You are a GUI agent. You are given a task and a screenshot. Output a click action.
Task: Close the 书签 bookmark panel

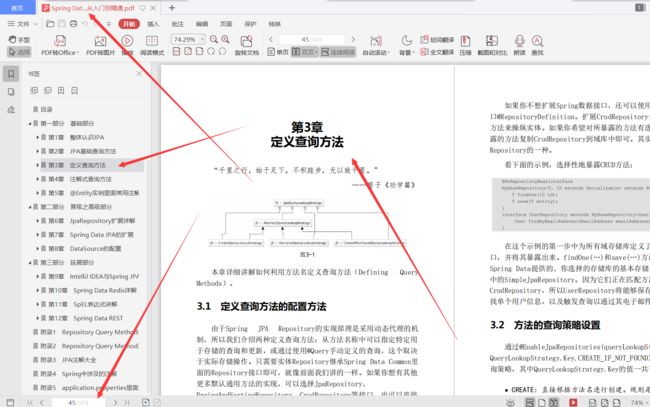click(x=139, y=73)
